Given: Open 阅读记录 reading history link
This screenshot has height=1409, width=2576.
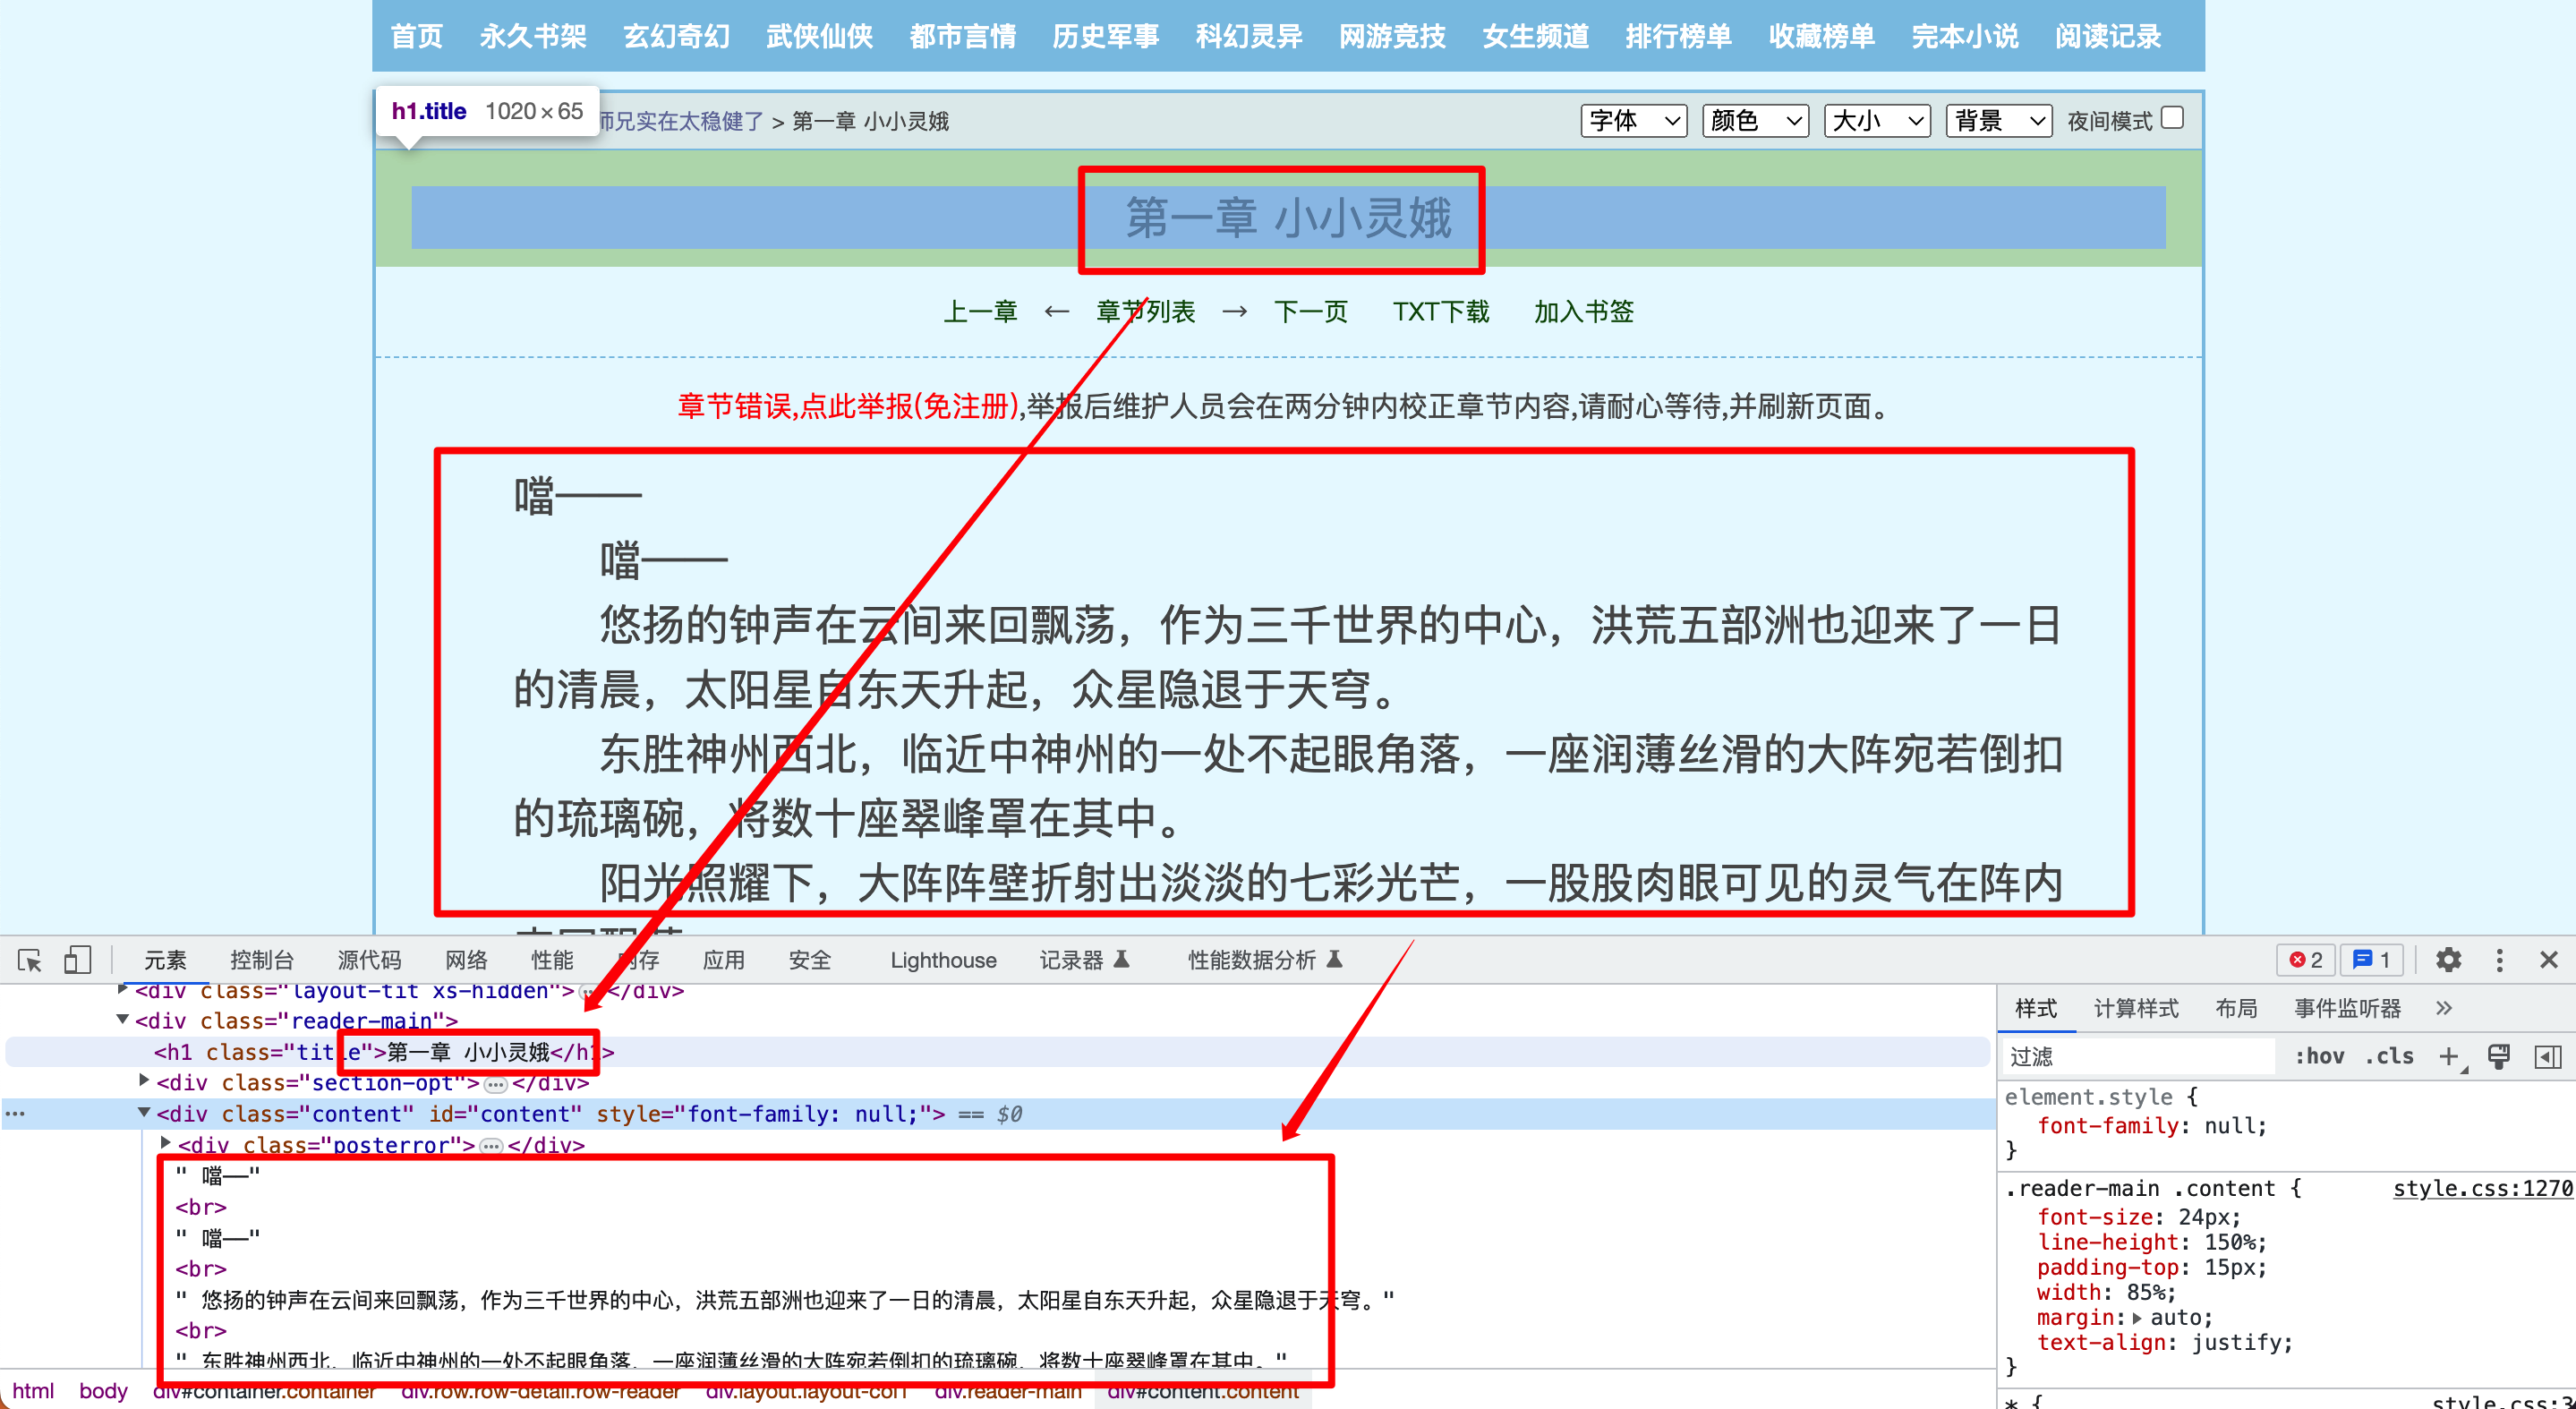Looking at the screenshot, I should coord(2108,36).
